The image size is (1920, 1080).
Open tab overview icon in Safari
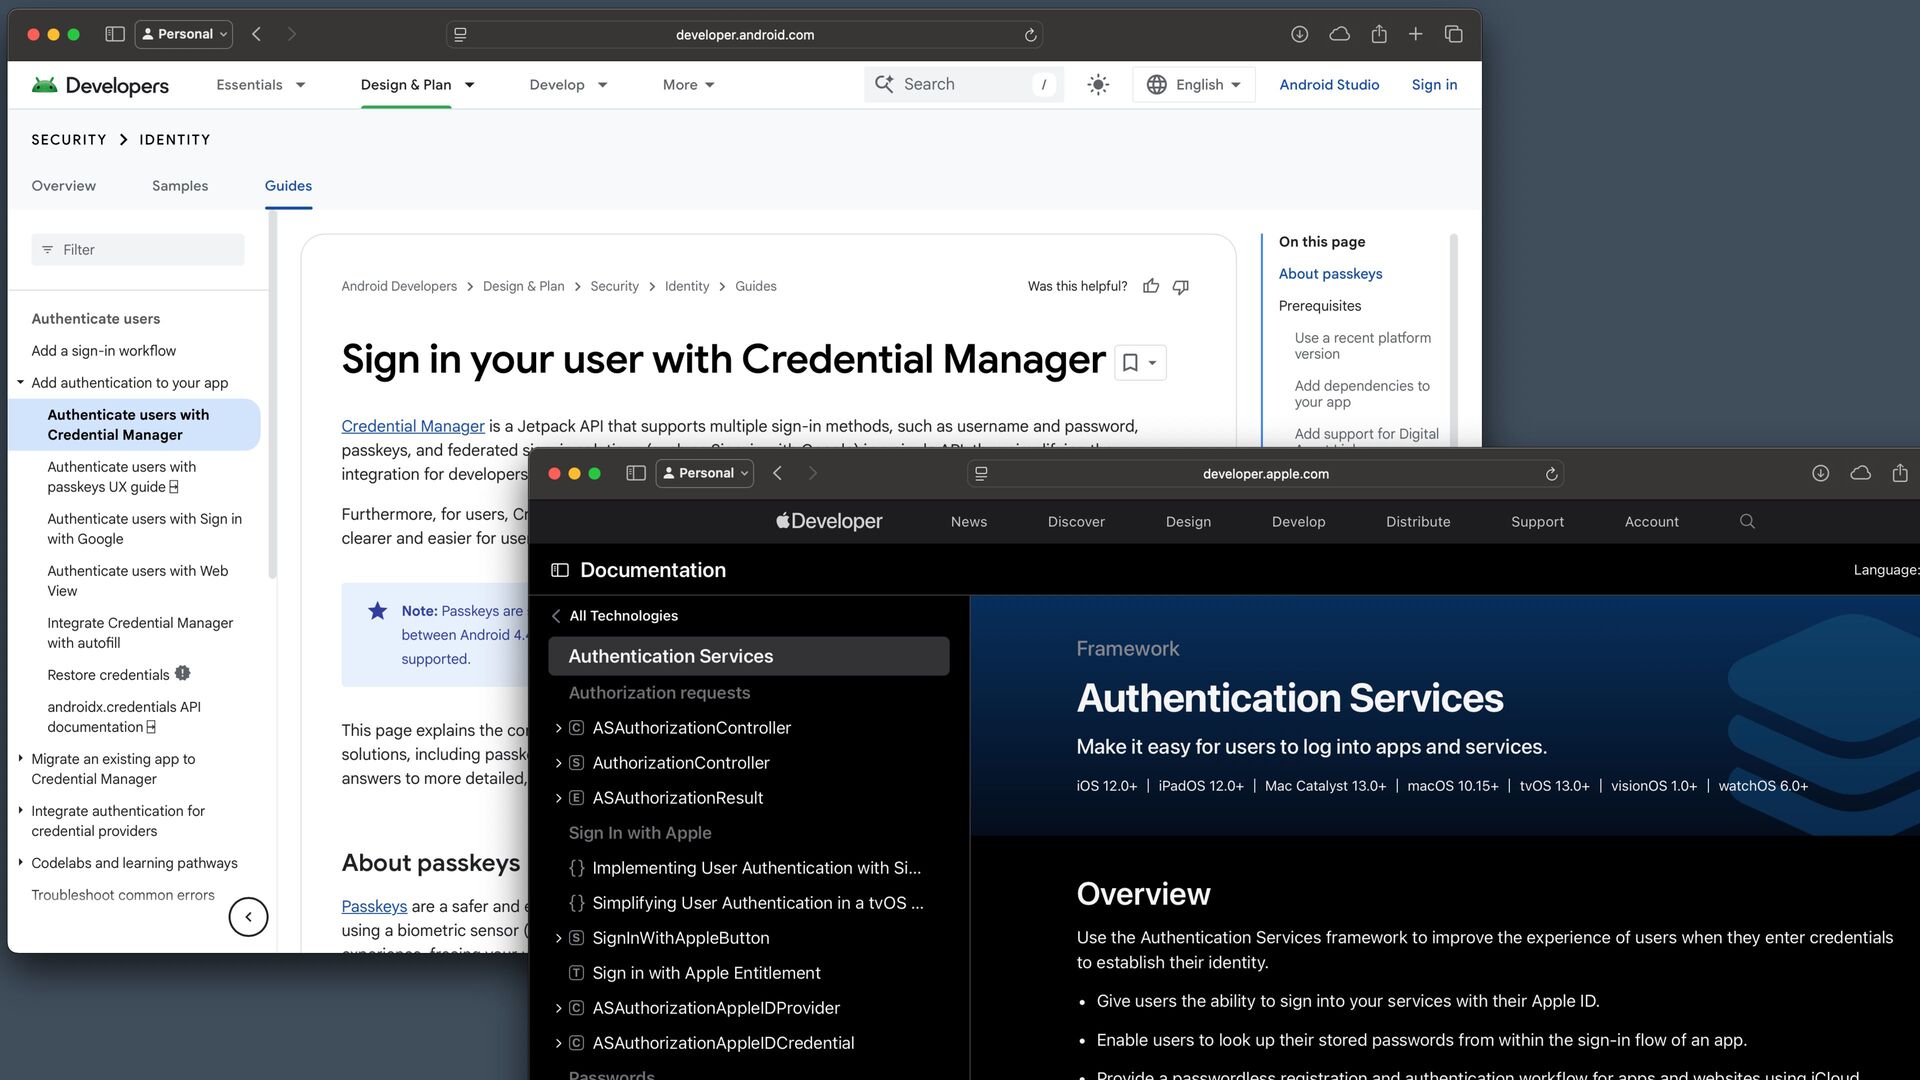(1454, 34)
